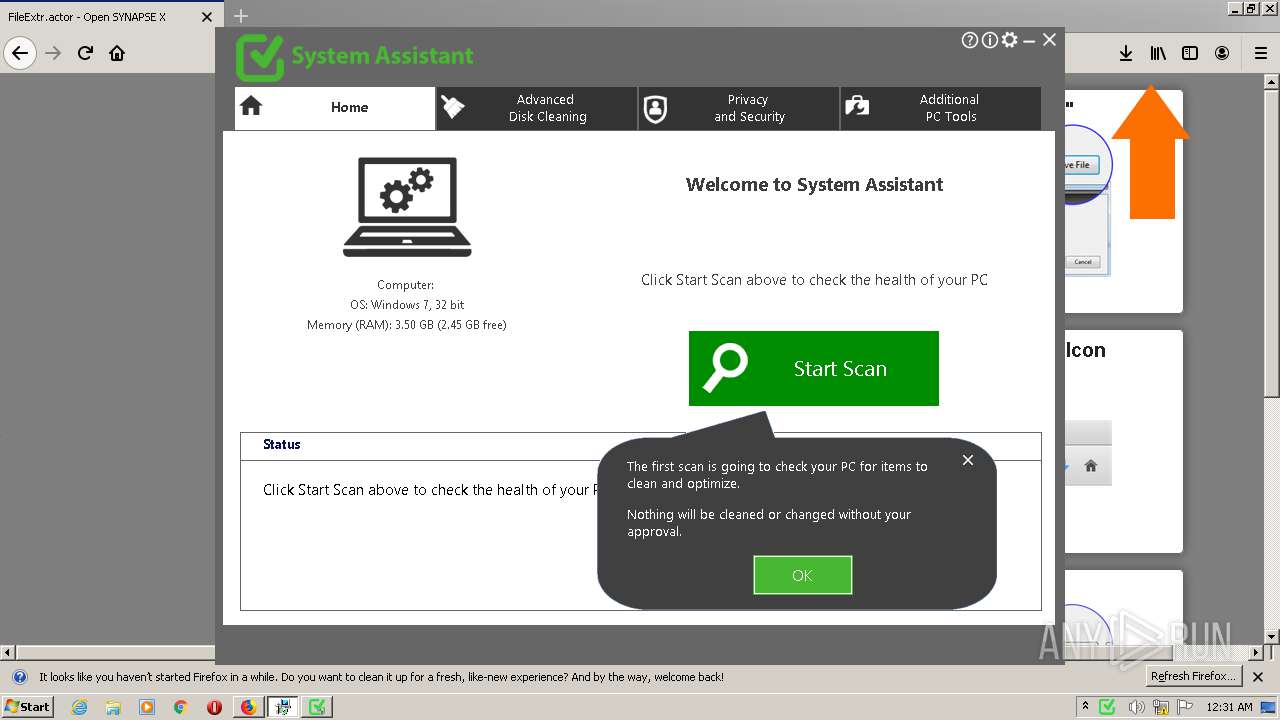Image resolution: width=1280 pixels, height=720 pixels.
Task: Open Firefox library icon
Action: click(x=1157, y=53)
